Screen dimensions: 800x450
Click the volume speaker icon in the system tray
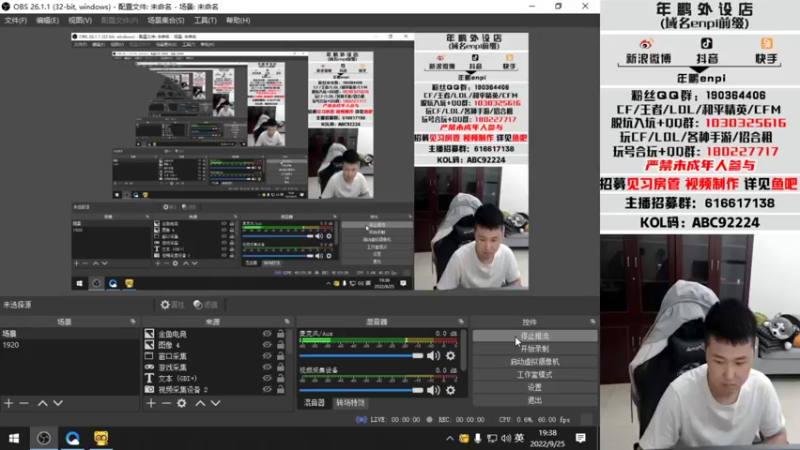coord(506,438)
